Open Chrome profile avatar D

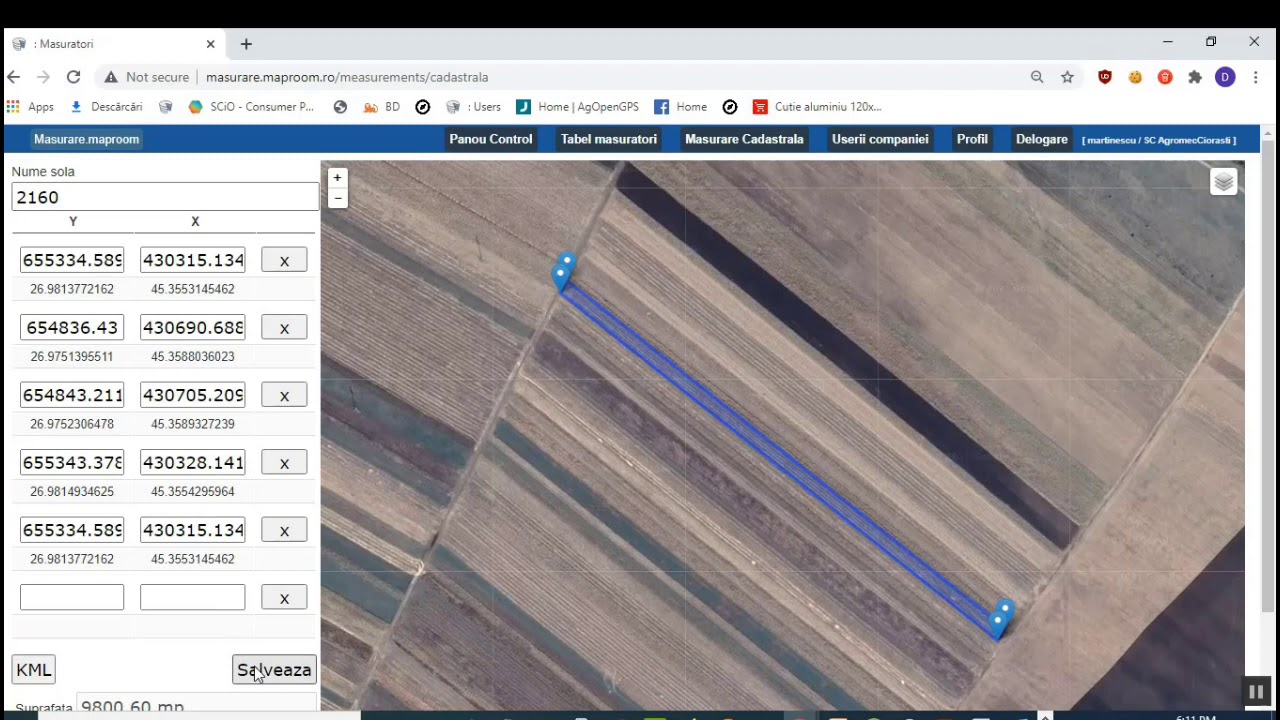(1225, 77)
